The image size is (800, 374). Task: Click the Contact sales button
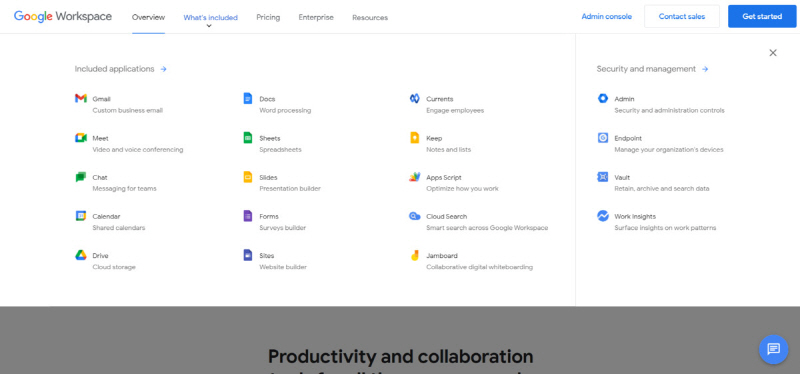pyautogui.click(x=682, y=16)
